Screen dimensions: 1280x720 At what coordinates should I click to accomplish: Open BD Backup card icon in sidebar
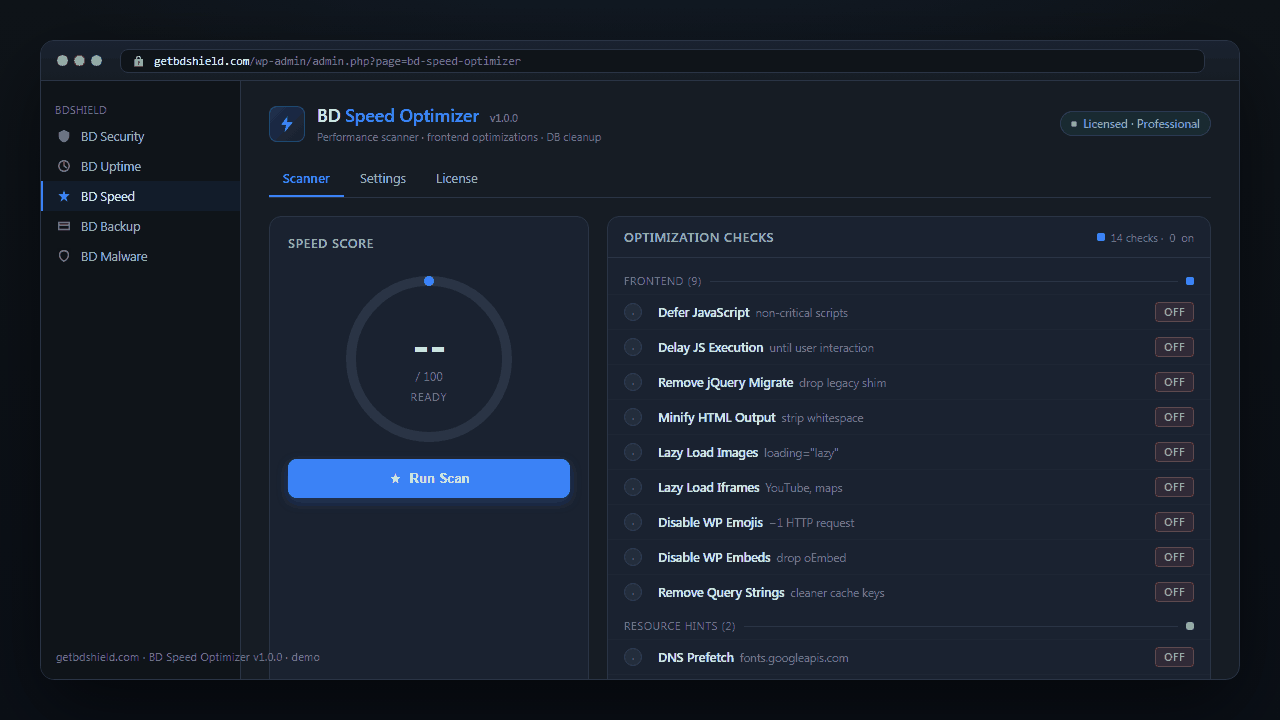coord(64,226)
